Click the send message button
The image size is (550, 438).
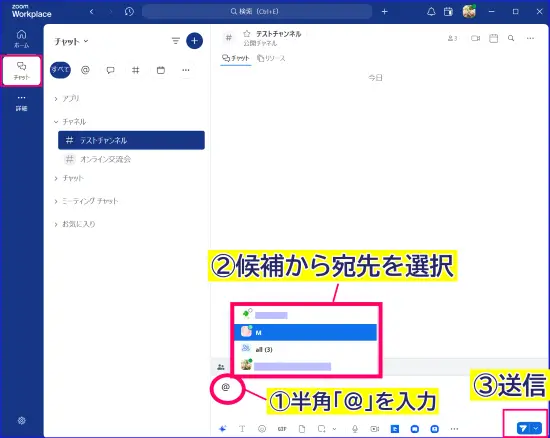(524, 428)
